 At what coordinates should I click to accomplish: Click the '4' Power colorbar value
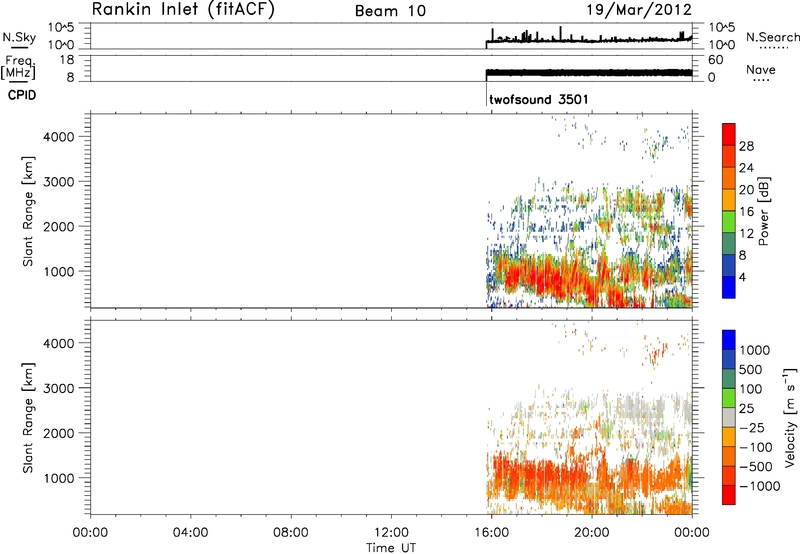coord(742,277)
